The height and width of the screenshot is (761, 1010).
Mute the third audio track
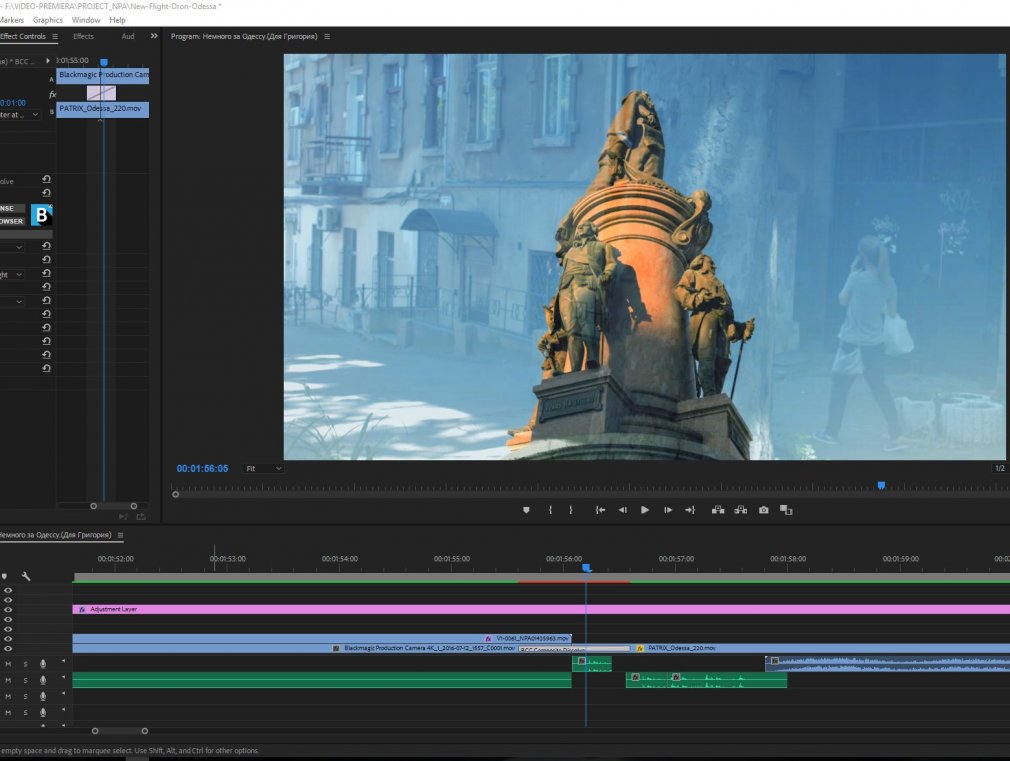(x=8, y=696)
